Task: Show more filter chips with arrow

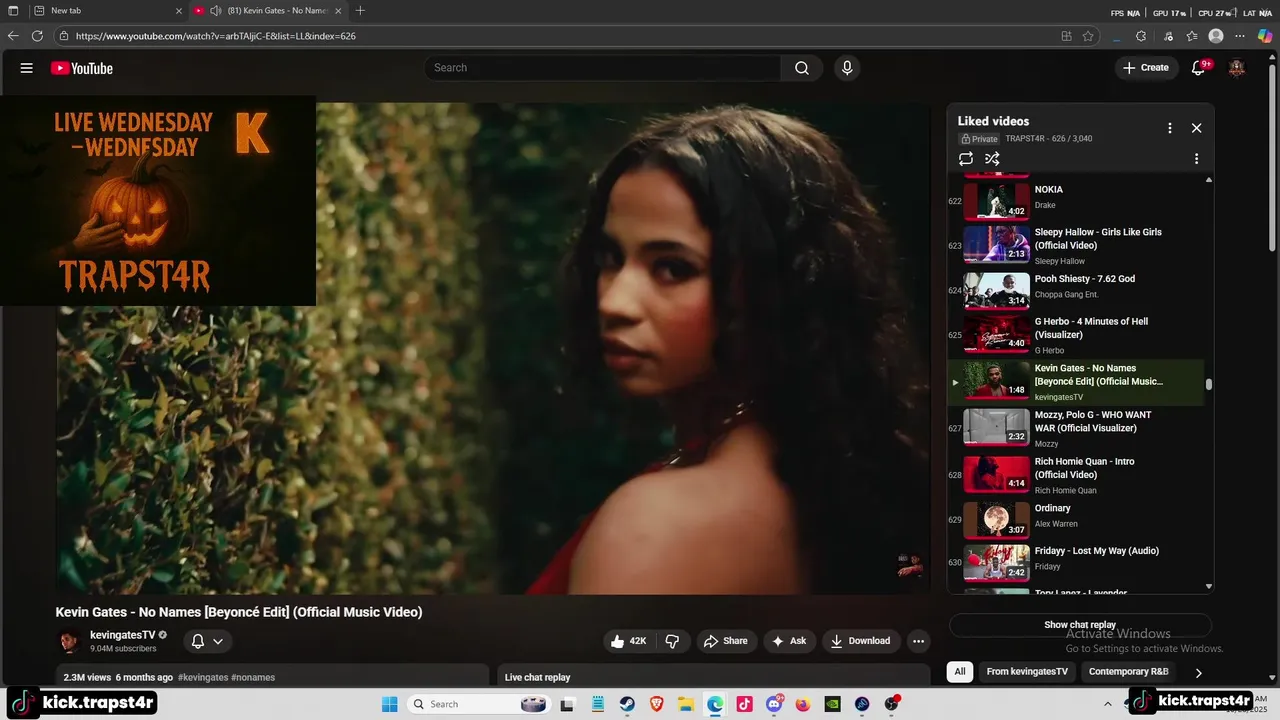Action: (1198, 673)
